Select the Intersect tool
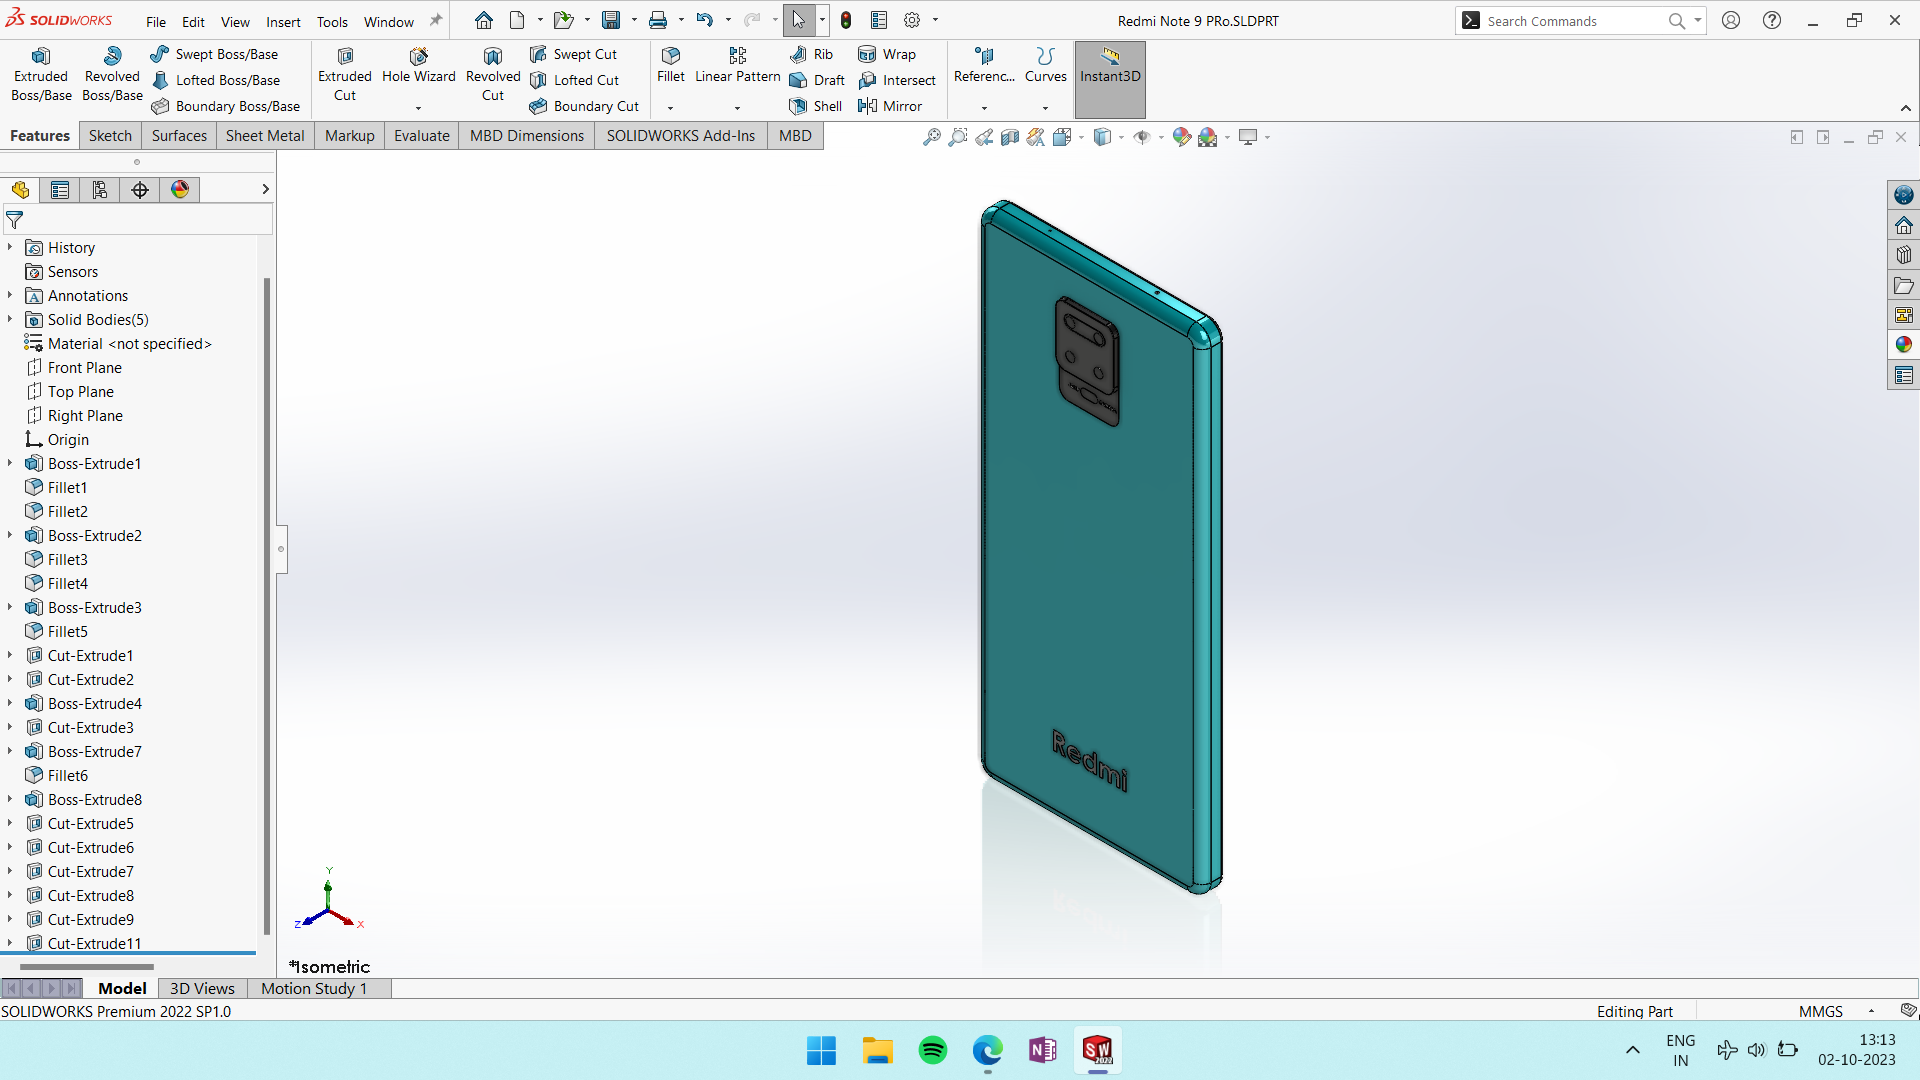The image size is (1920, 1080). pos(897,80)
